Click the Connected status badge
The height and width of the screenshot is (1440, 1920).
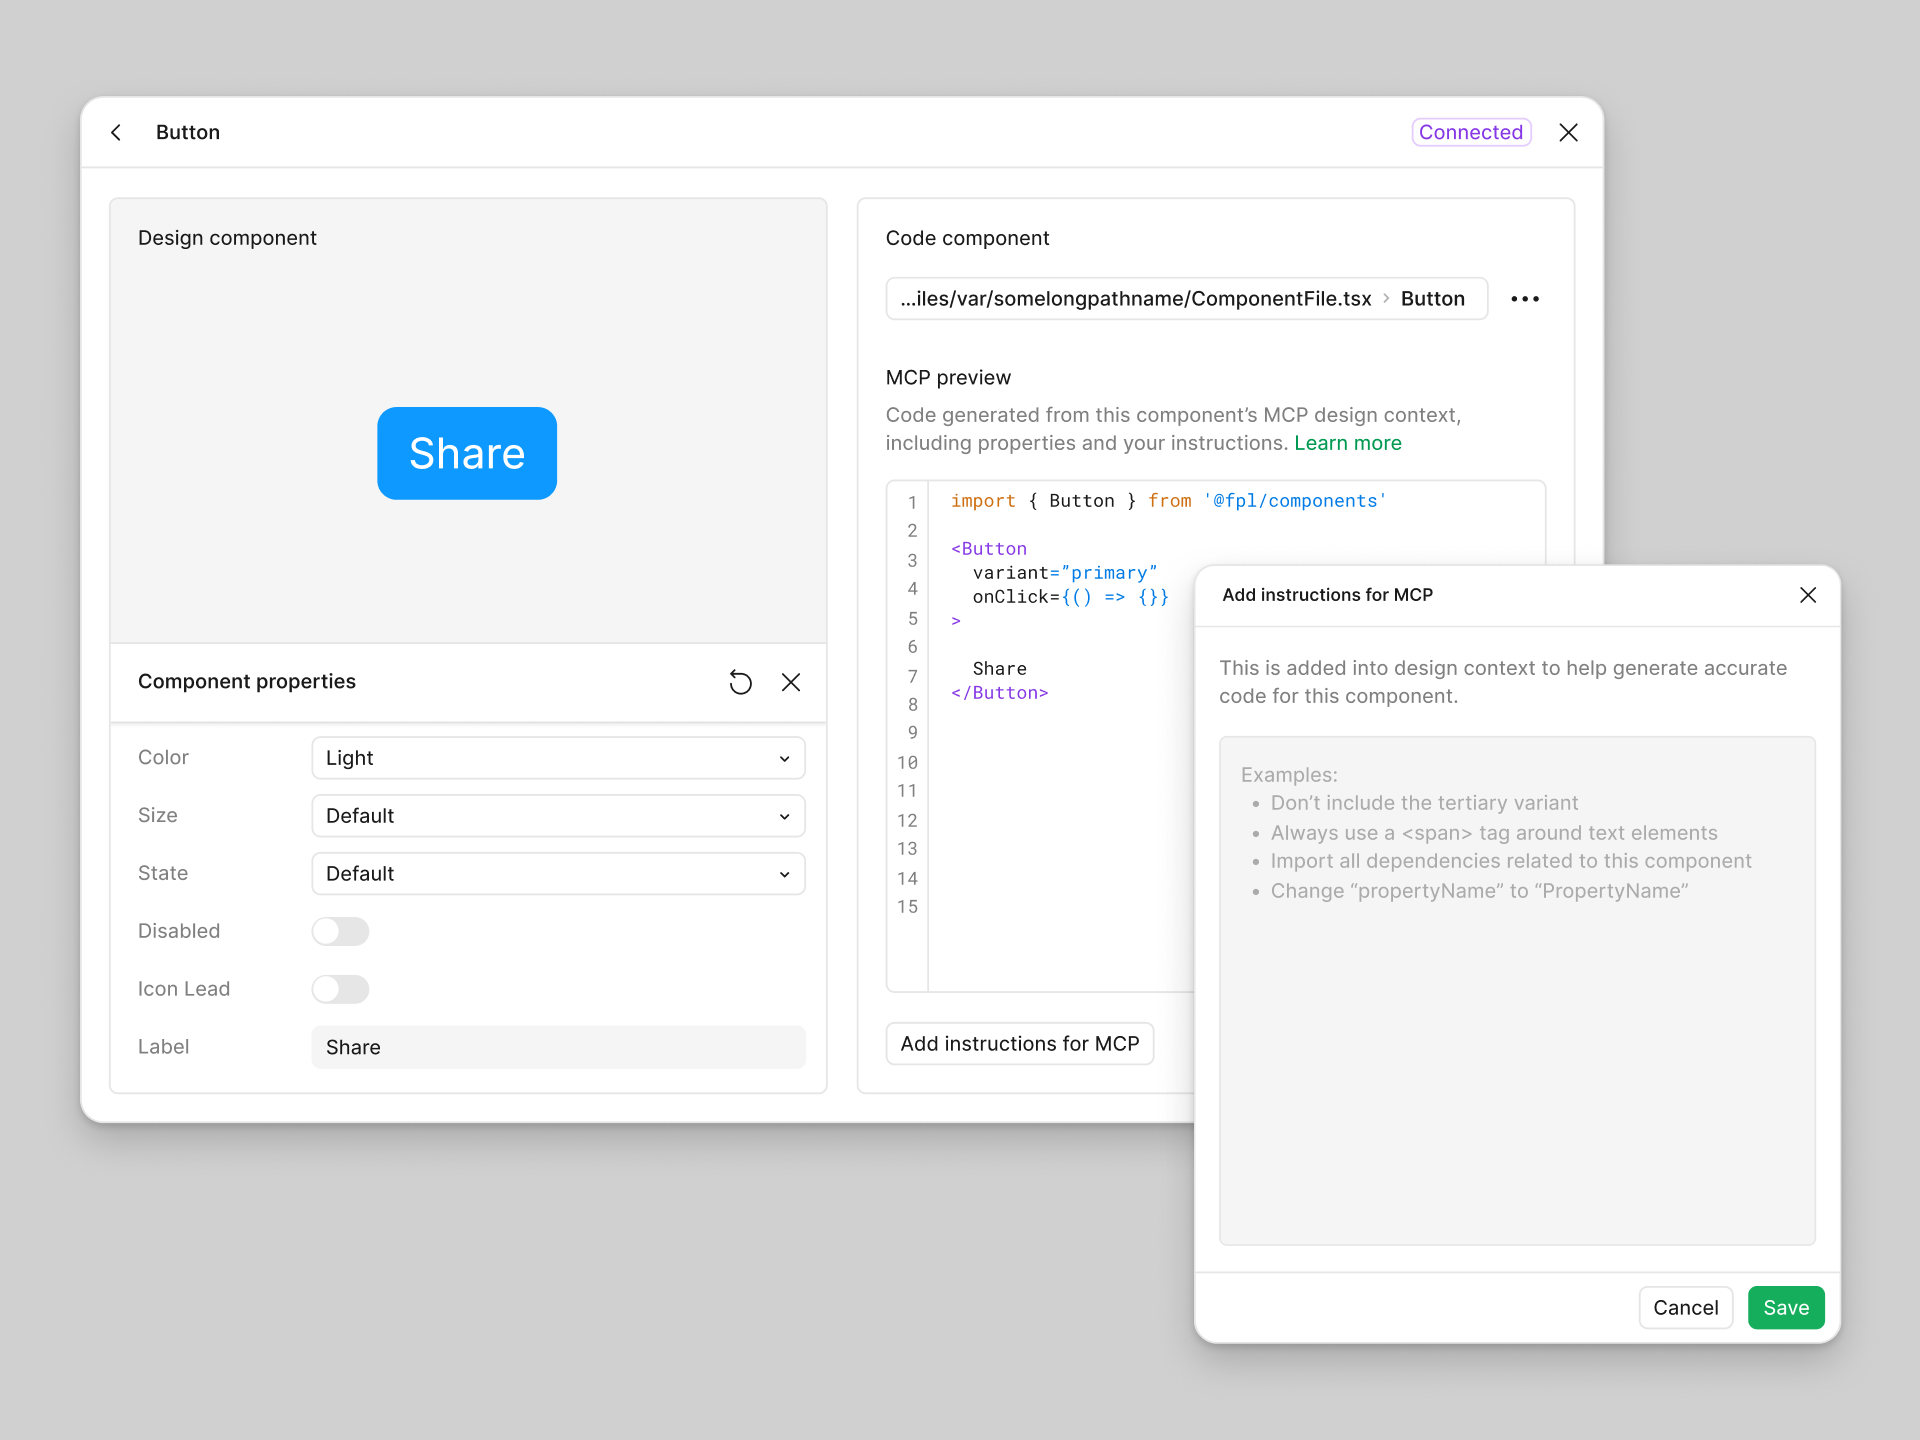[1471, 132]
